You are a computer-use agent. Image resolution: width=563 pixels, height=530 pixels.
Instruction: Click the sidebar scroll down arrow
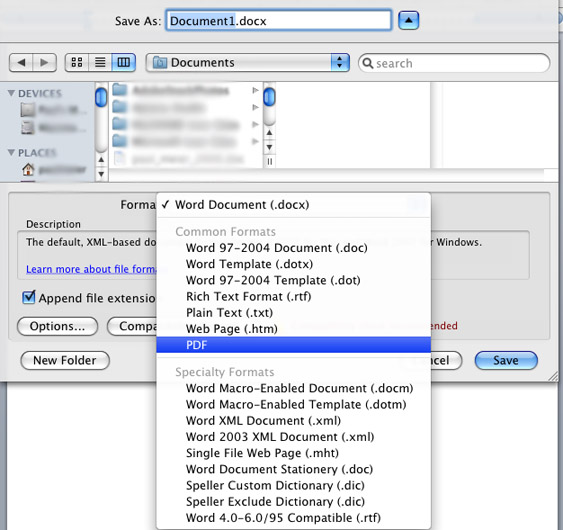(x=101, y=174)
